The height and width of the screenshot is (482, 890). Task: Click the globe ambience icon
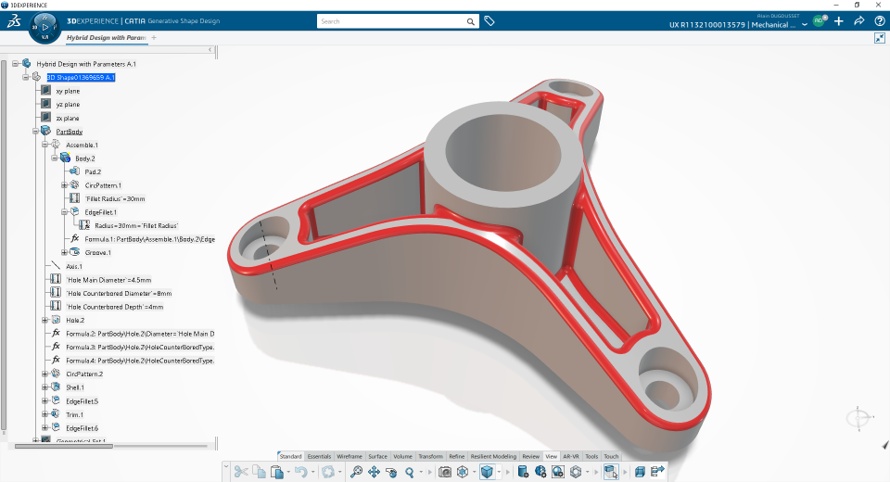coord(540,471)
